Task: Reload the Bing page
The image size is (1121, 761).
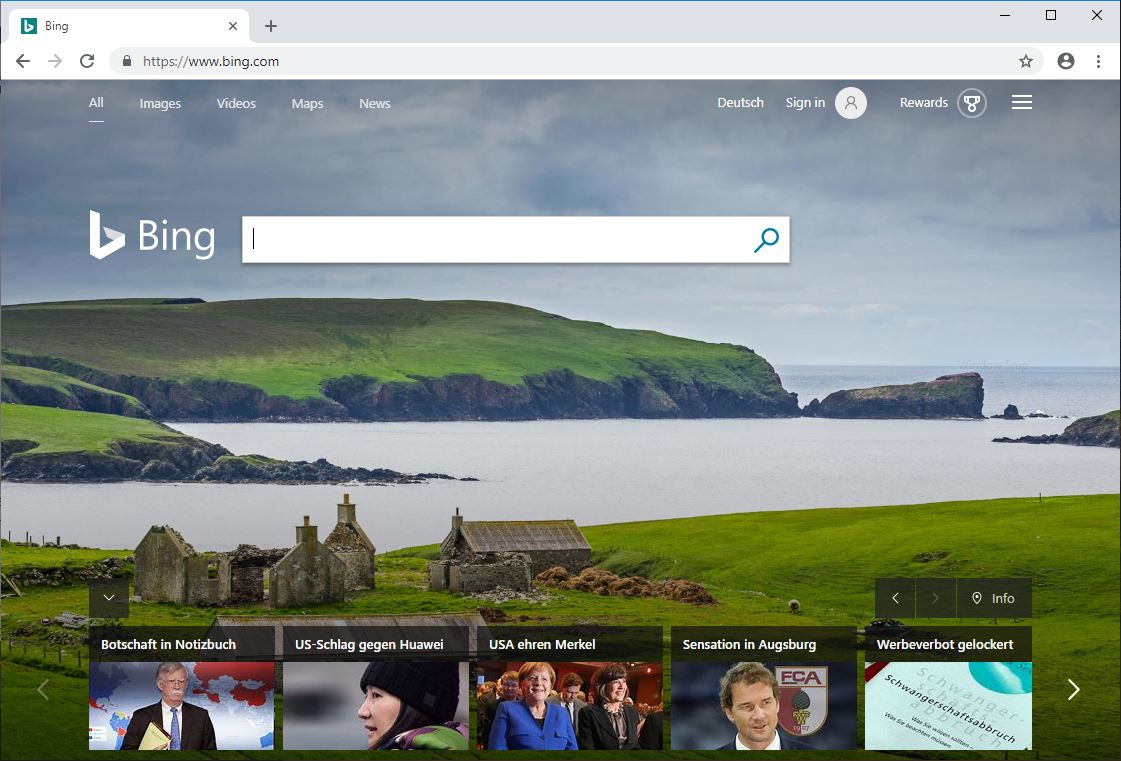Action: point(87,62)
